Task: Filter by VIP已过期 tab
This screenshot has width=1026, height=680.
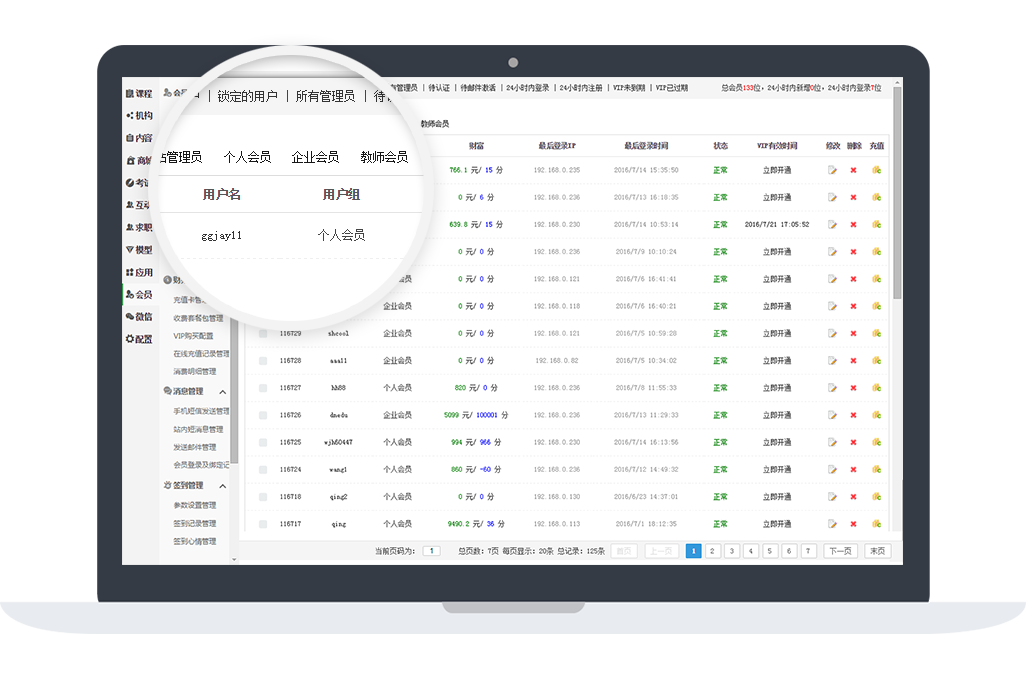Action: coord(671,88)
